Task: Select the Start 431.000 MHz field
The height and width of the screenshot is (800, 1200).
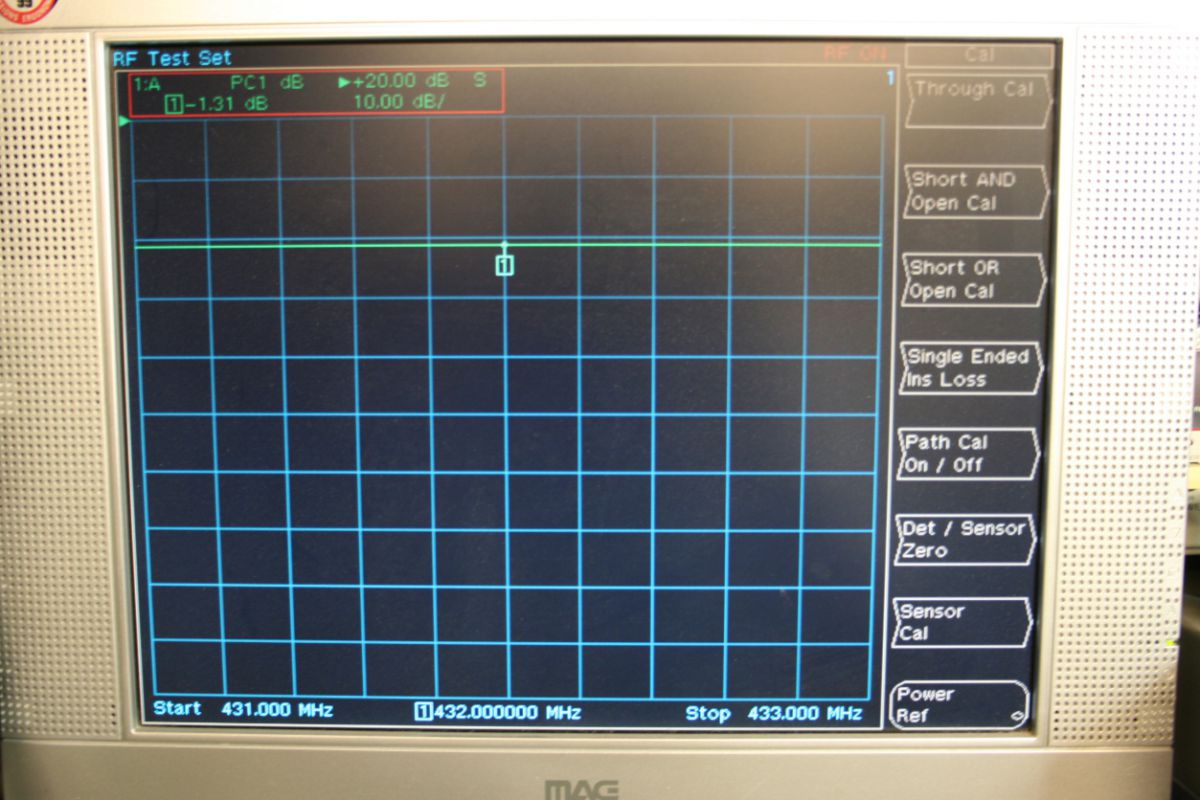Action: click(242, 709)
